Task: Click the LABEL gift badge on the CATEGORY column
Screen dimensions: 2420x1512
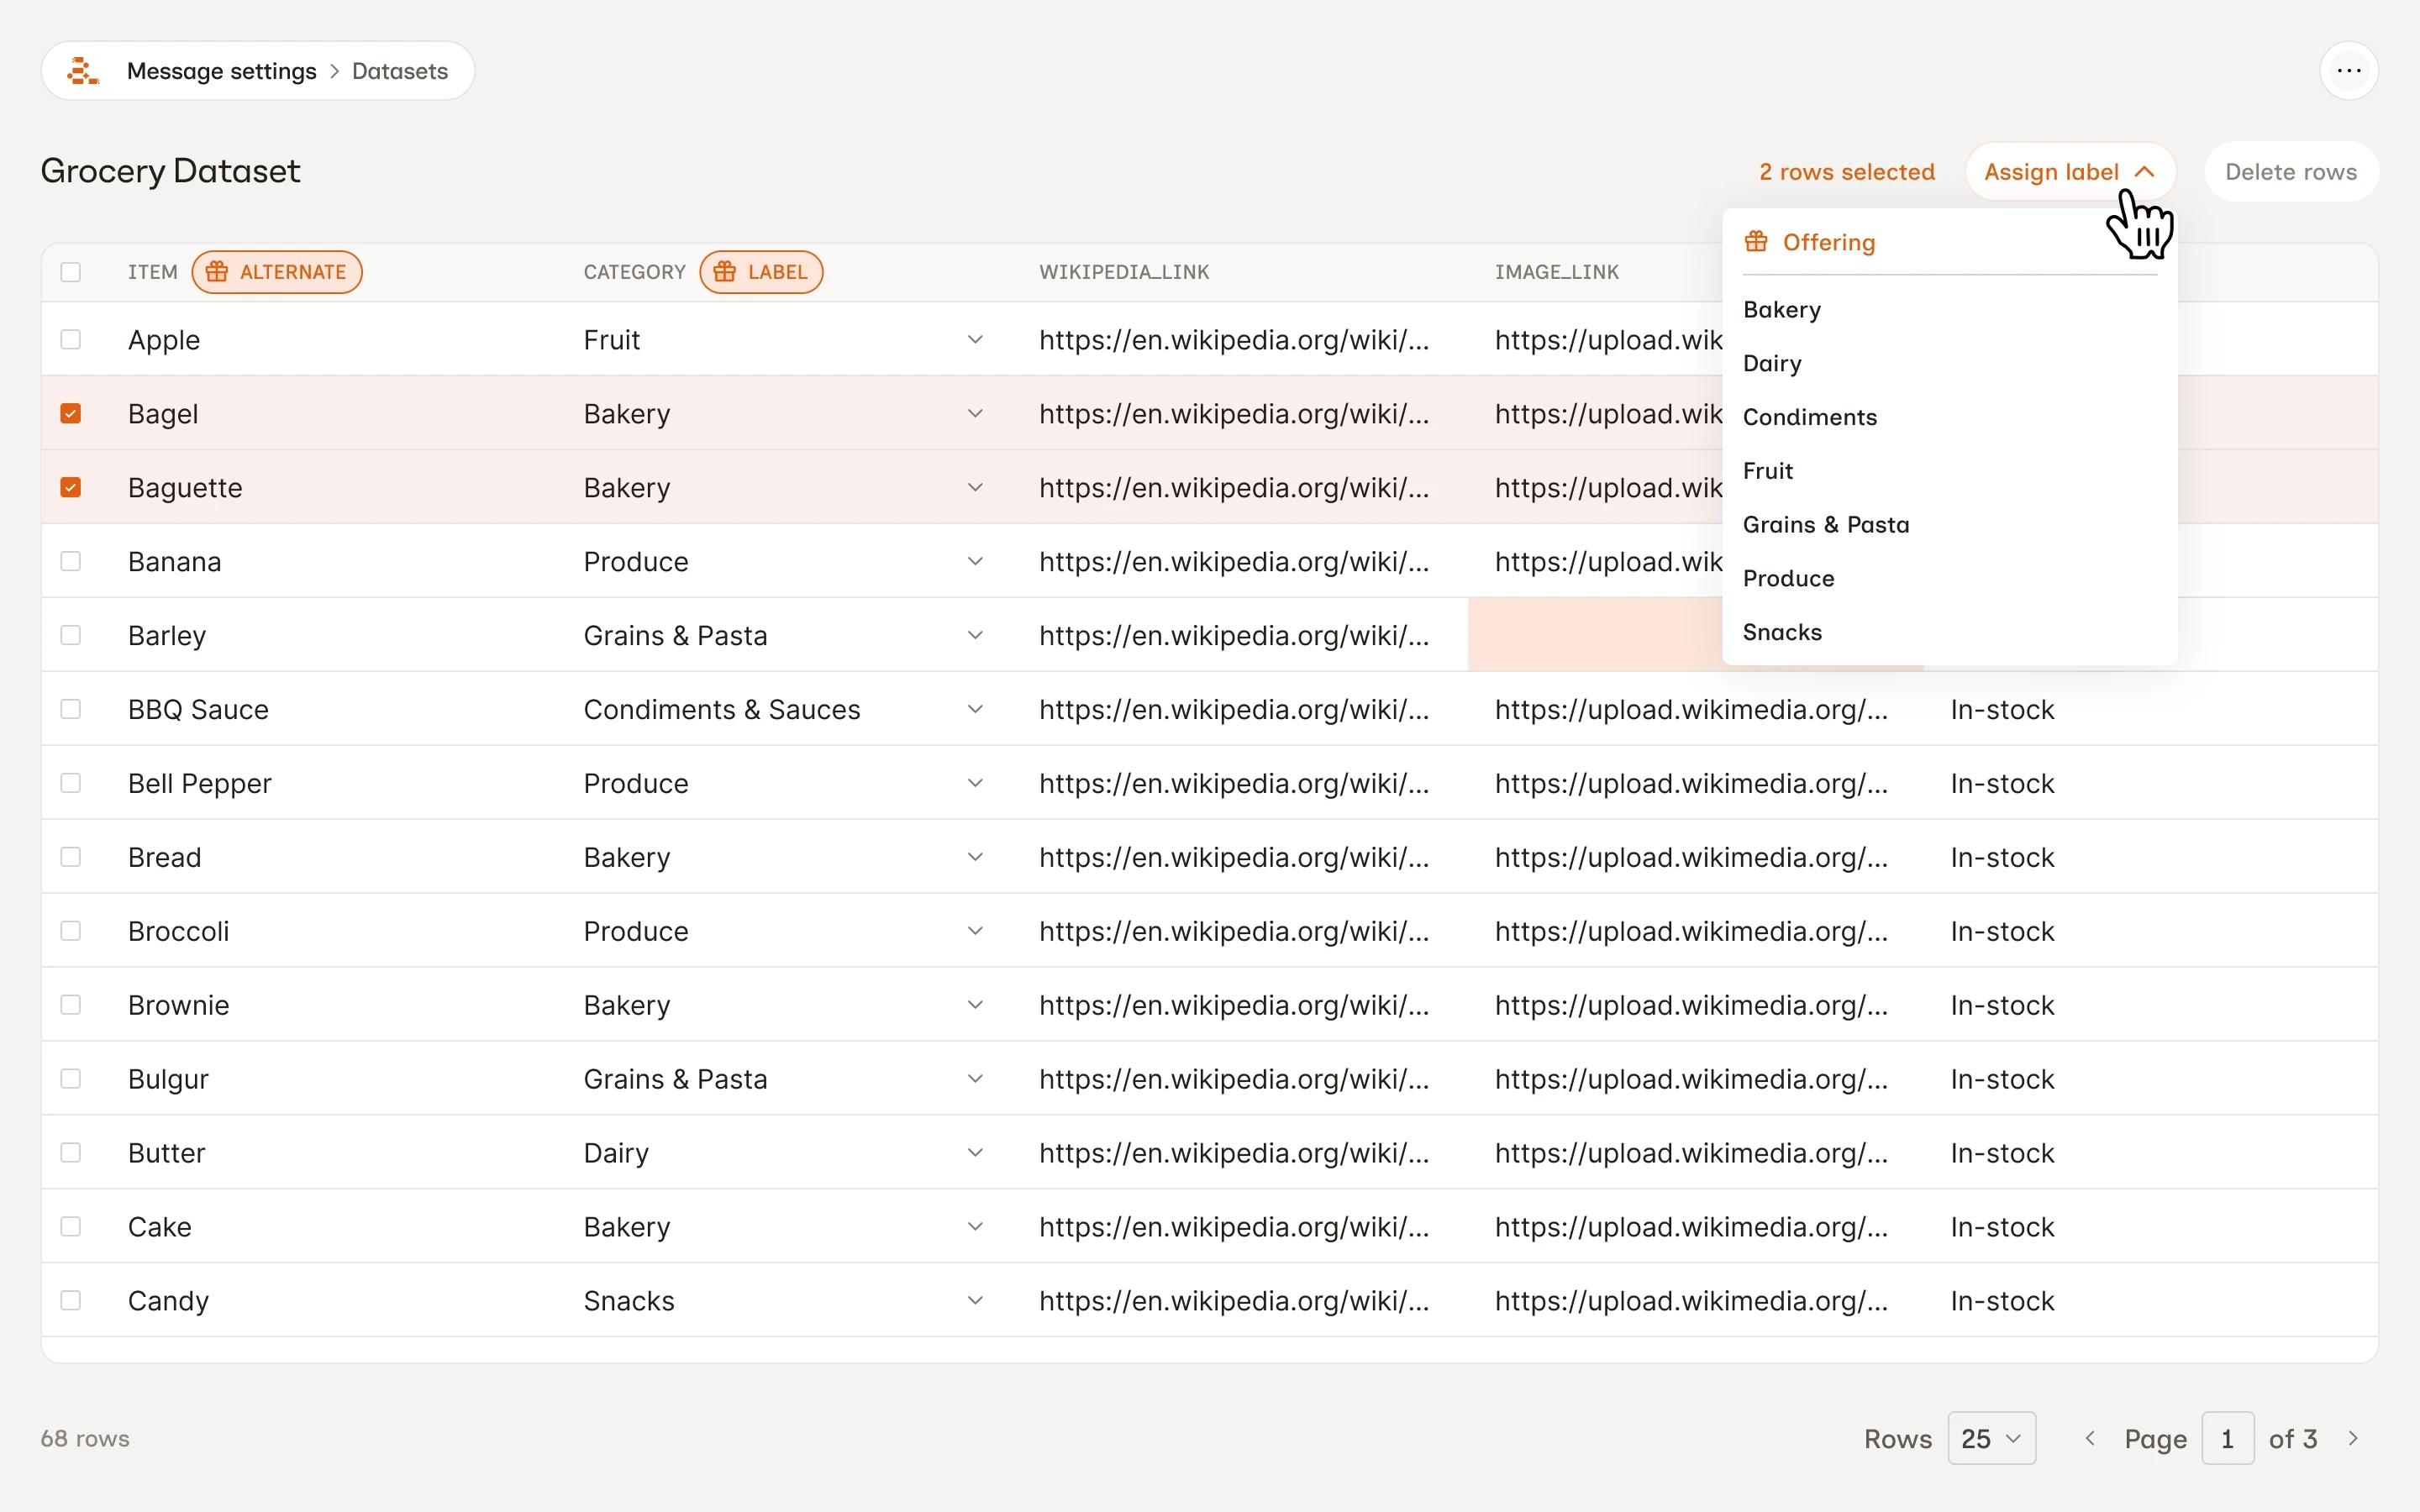Action: click(x=761, y=272)
